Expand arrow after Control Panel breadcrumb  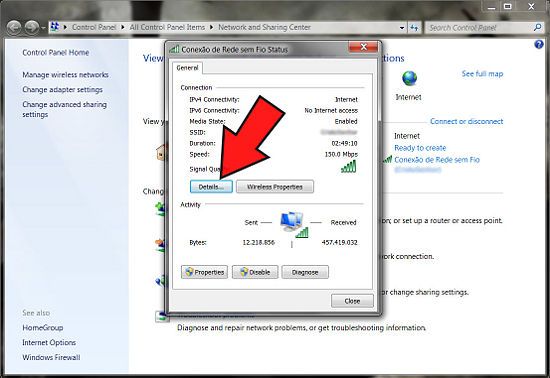(123, 27)
